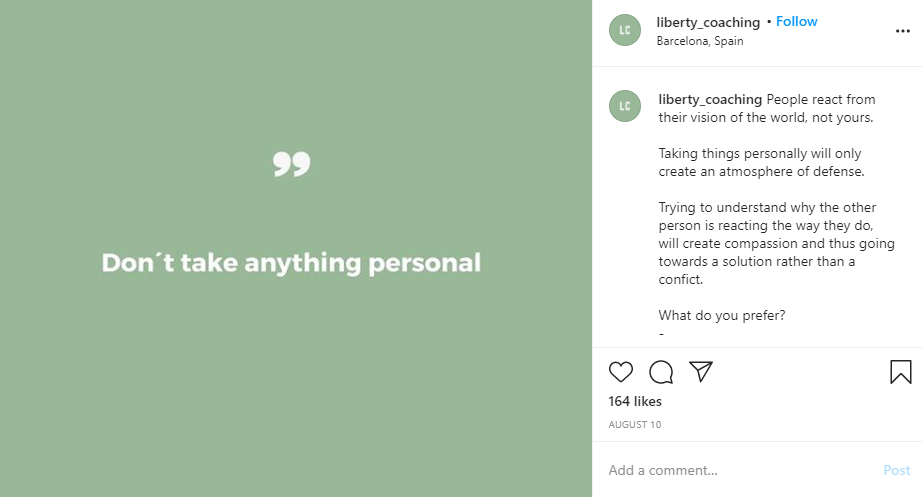The height and width of the screenshot is (497, 923).
Task: Click the "Don't take anything personal" quote text
Action: click(291, 263)
